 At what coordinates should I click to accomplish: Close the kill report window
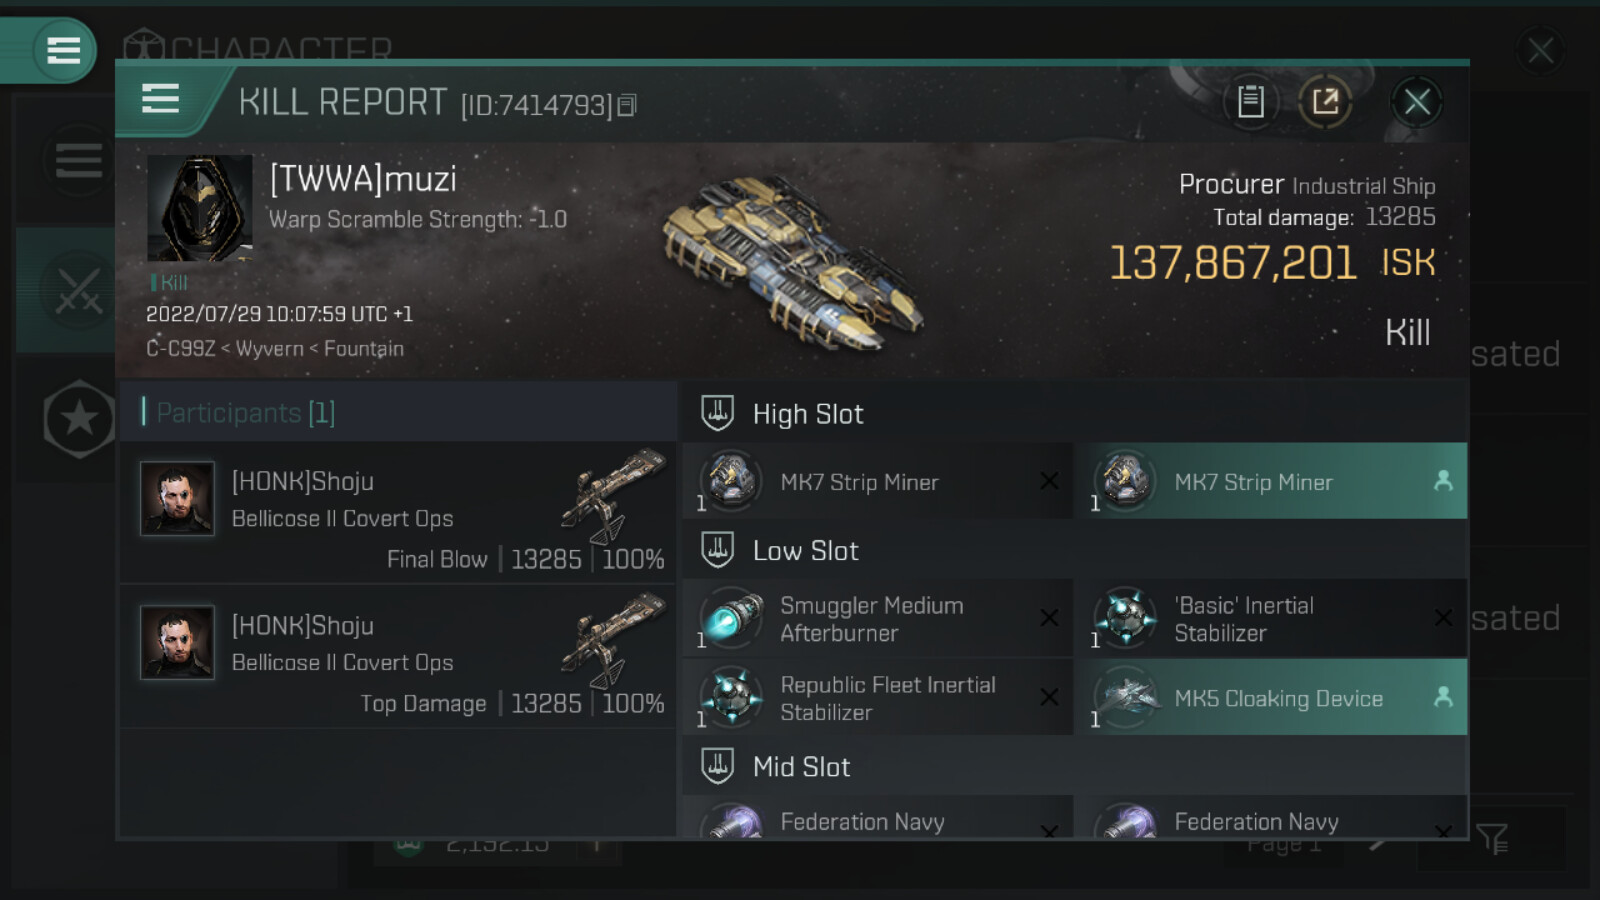click(x=1416, y=101)
